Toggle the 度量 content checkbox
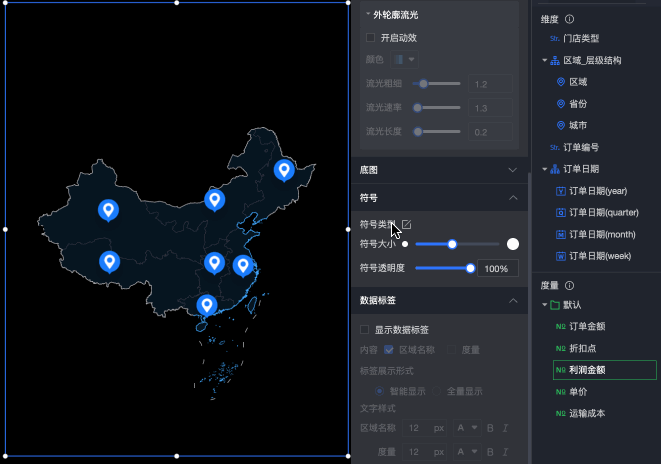The height and width of the screenshot is (464, 661). 451,350
